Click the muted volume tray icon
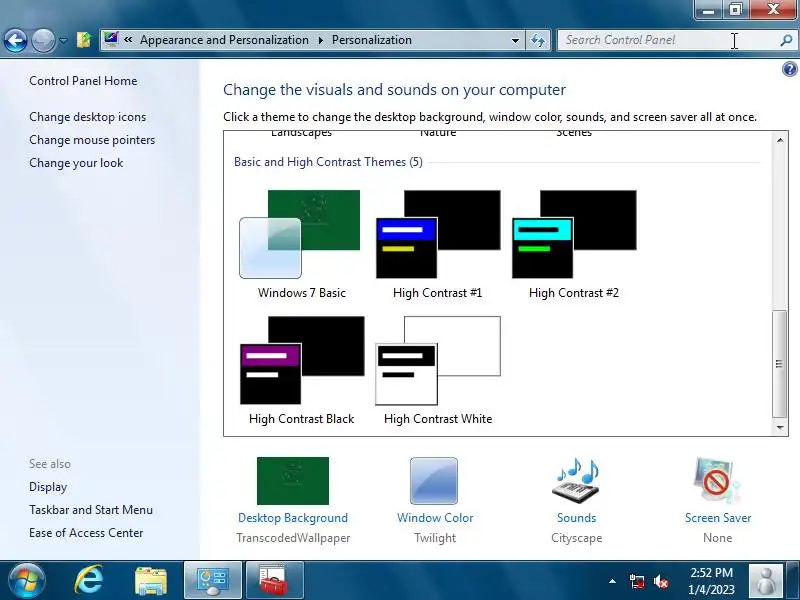The image size is (800, 600). [661, 581]
